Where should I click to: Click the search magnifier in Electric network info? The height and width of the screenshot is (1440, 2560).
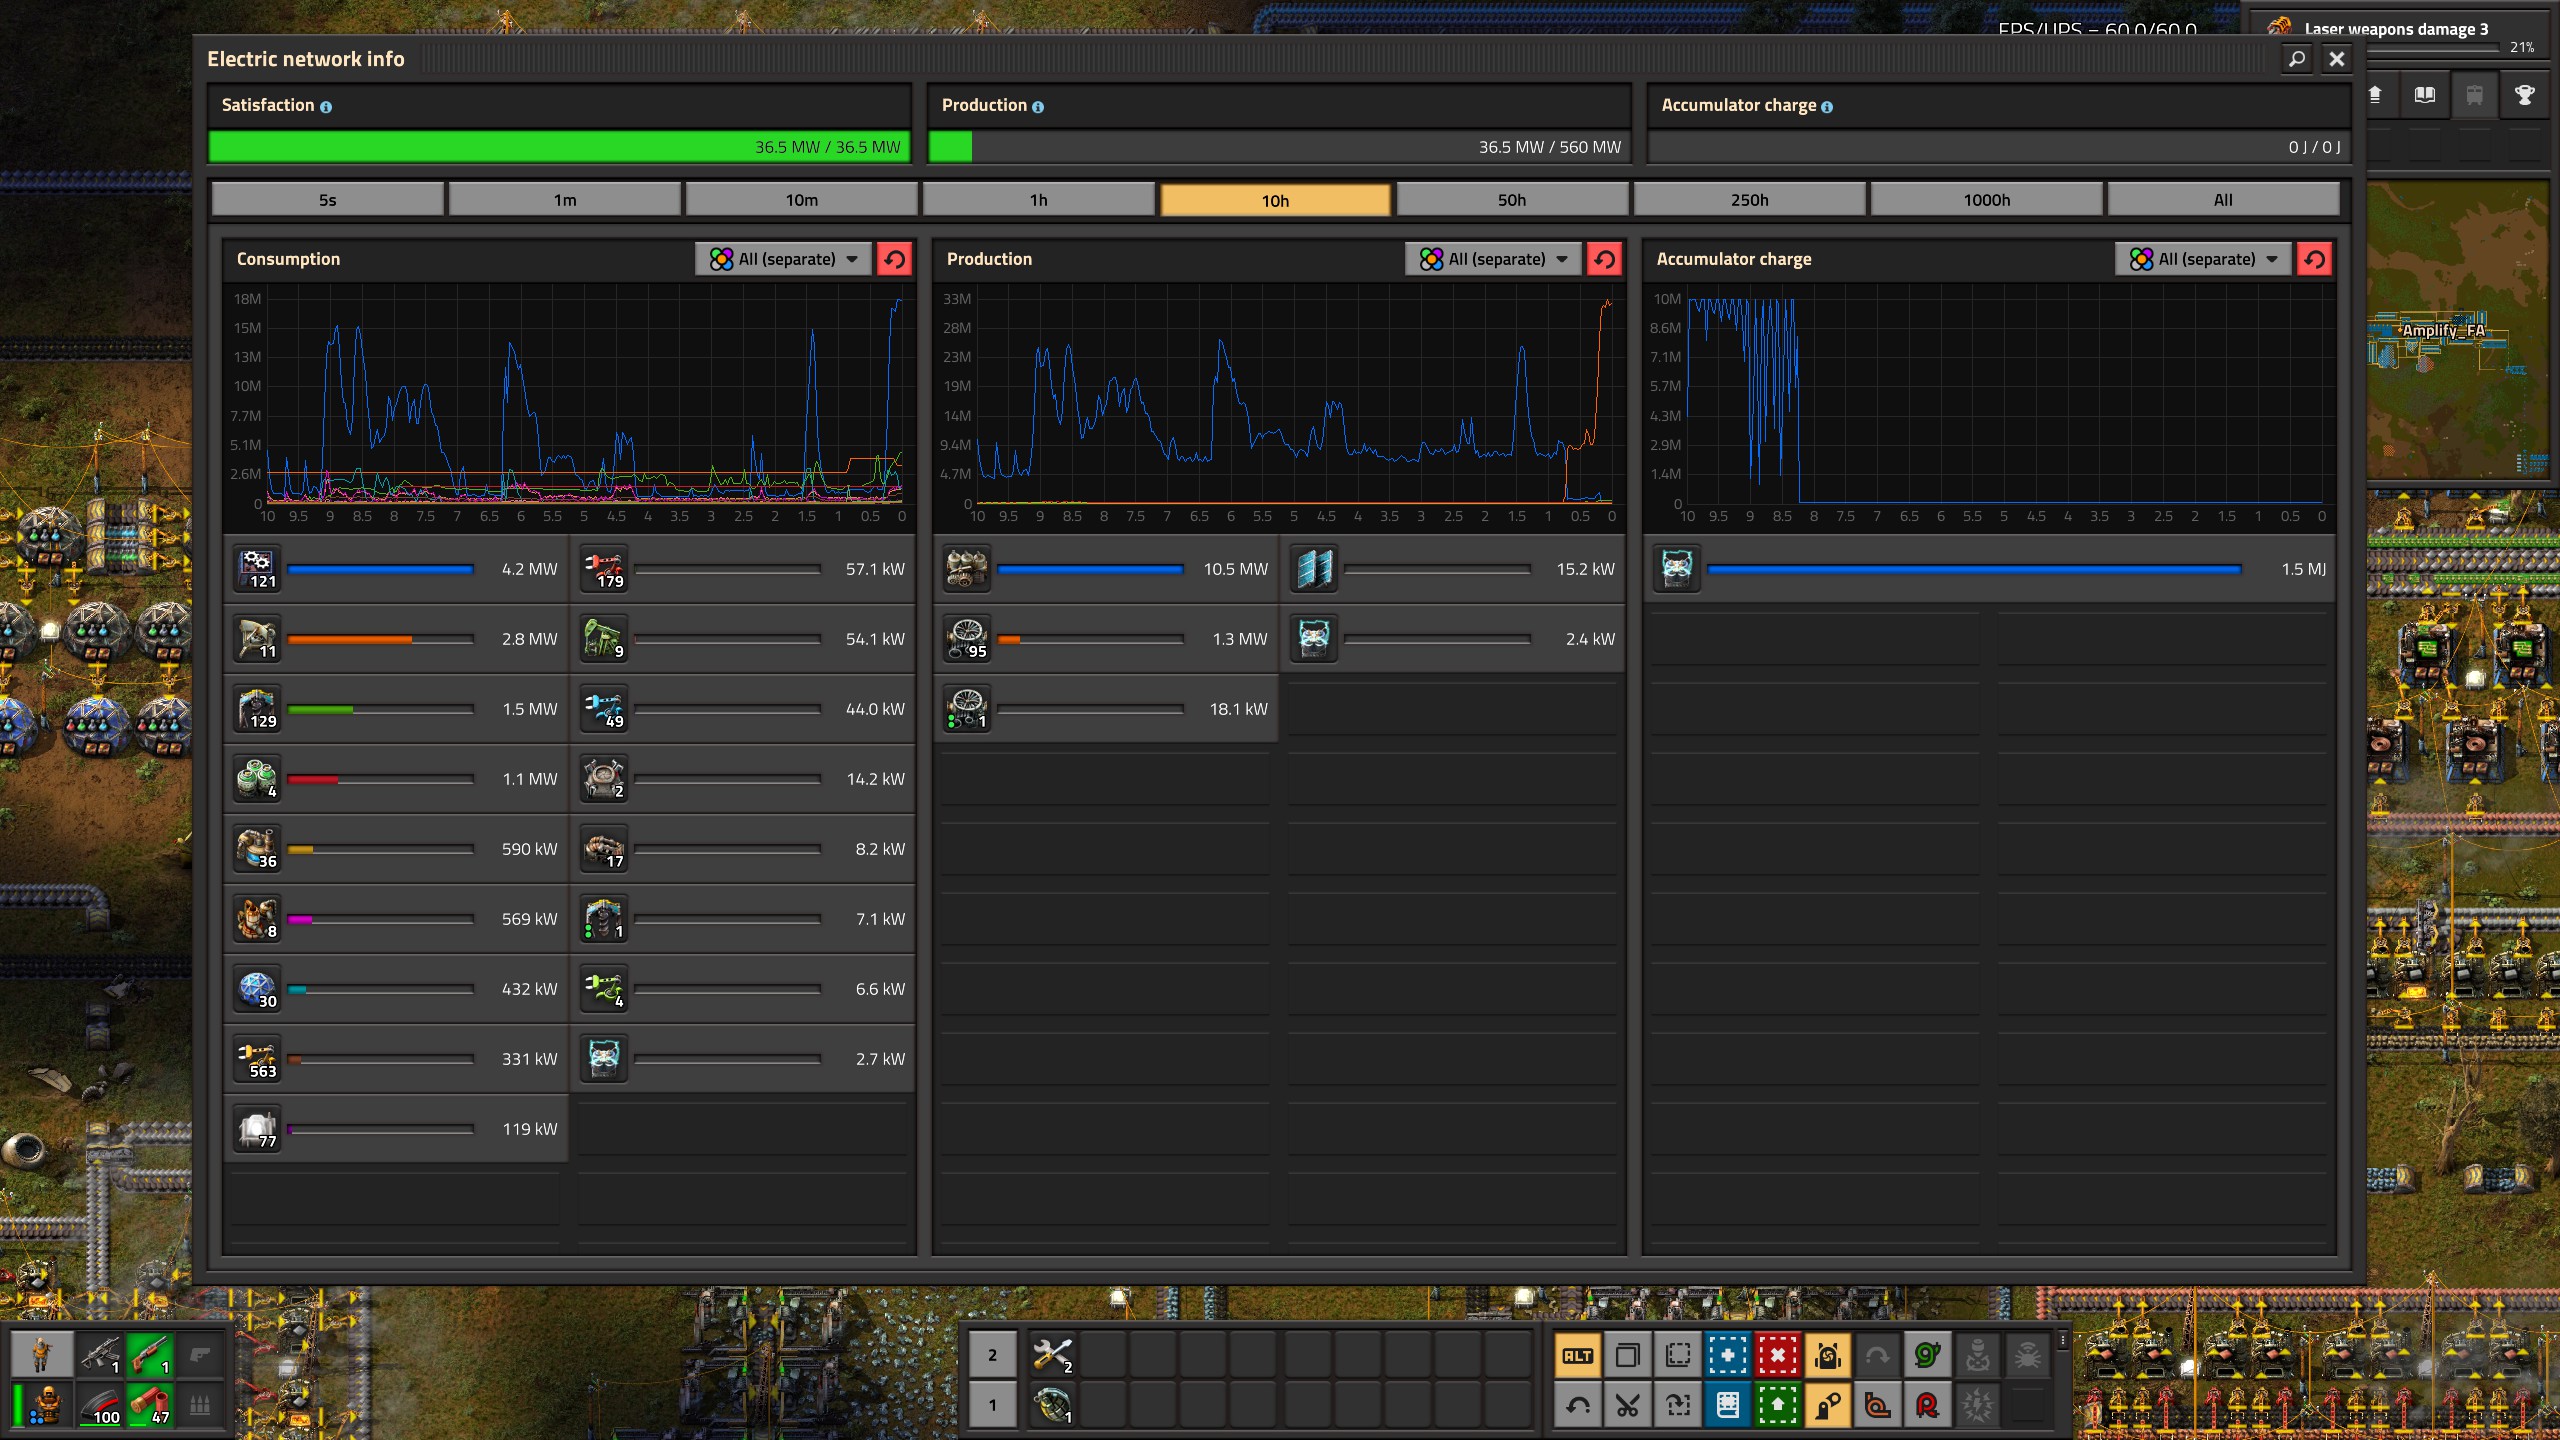coord(2297,59)
